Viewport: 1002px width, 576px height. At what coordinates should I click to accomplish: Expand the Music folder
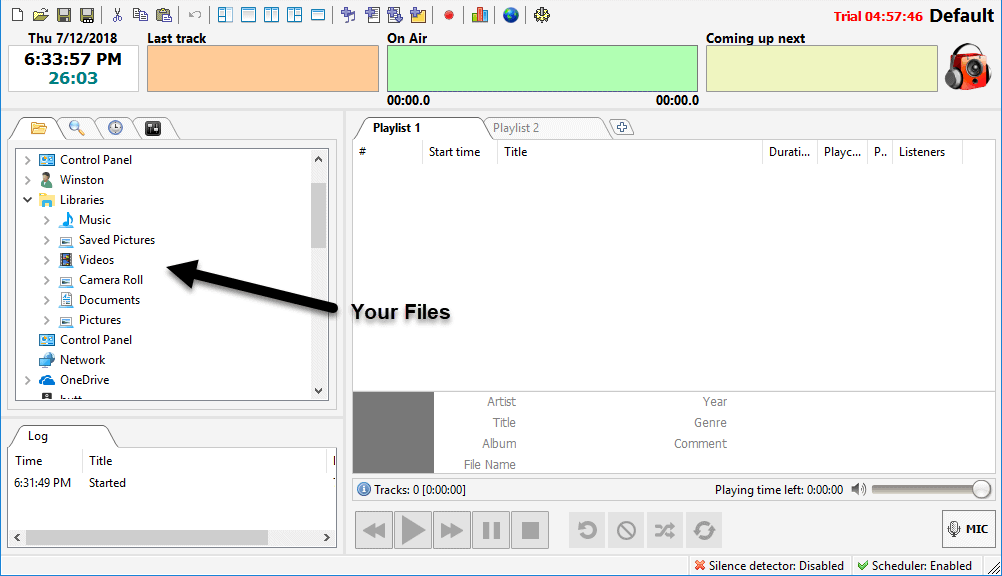47,220
